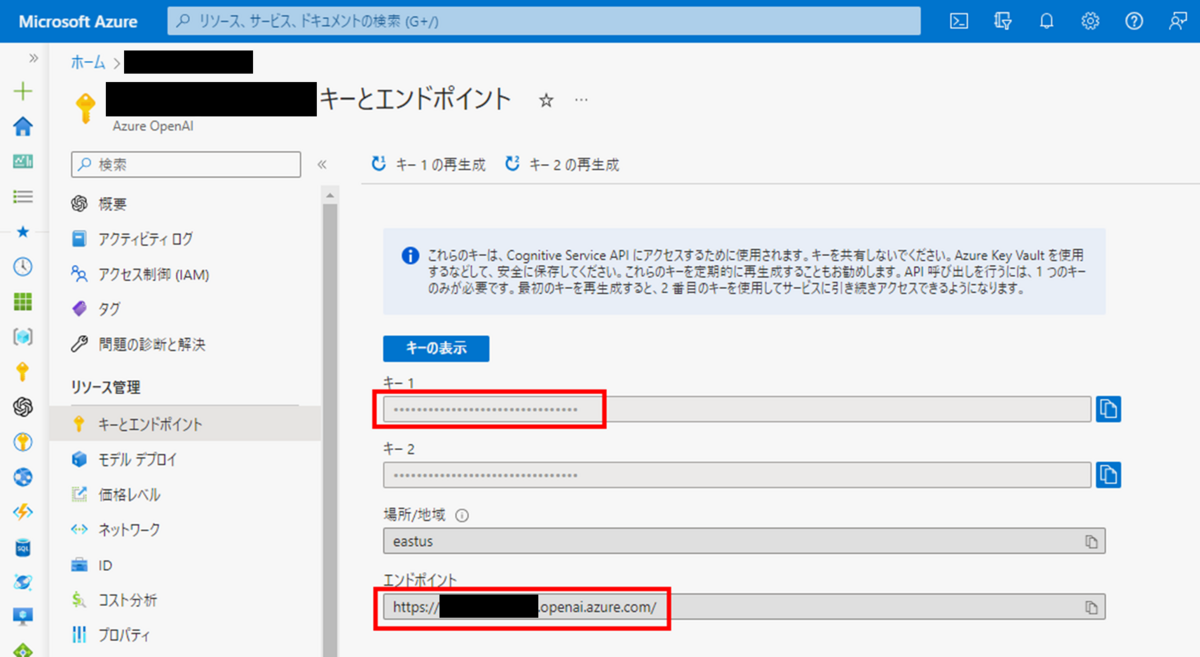
Task: Open All services list icon in sidebar
Action: point(22,196)
